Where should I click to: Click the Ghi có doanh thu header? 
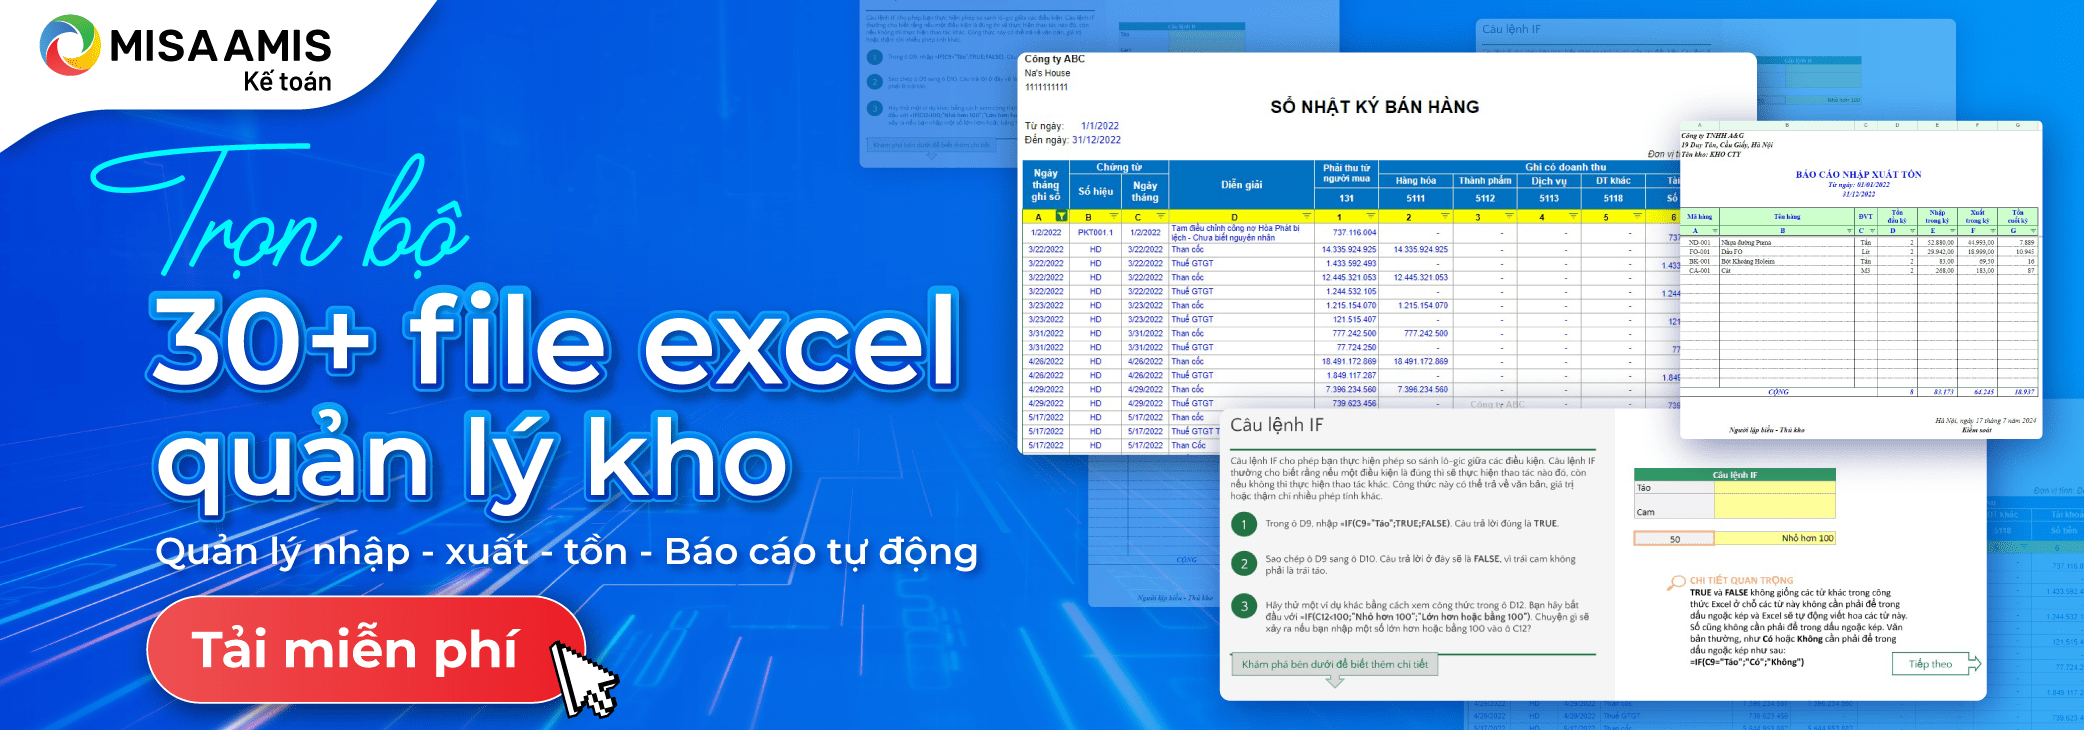(1565, 167)
